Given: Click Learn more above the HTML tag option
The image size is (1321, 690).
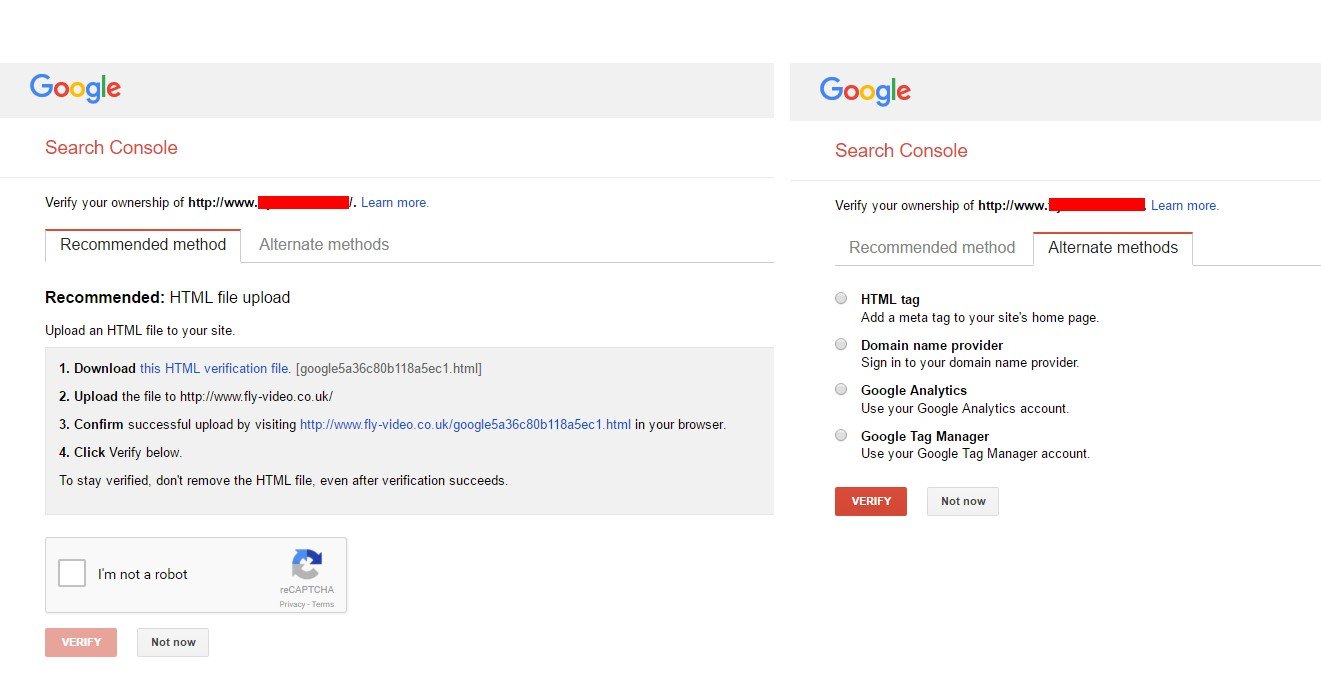Looking at the screenshot, I should tap(1185, 206).
